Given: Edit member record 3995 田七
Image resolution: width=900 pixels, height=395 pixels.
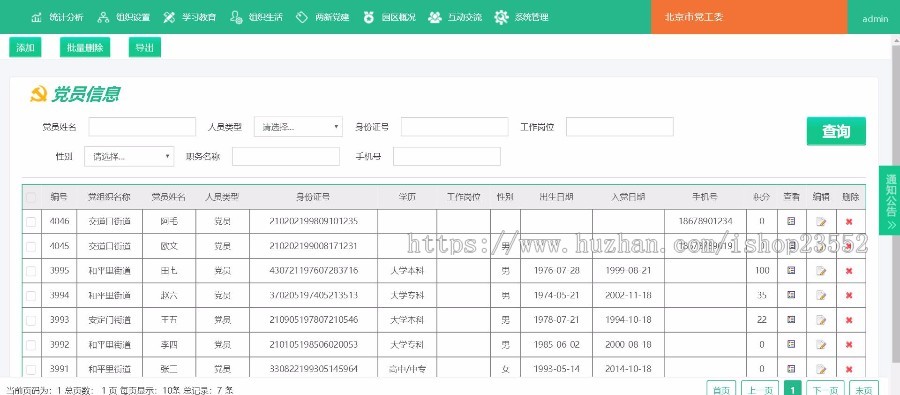Looking at the screenshot, I should pyautogui.click(x=821, y=271).
